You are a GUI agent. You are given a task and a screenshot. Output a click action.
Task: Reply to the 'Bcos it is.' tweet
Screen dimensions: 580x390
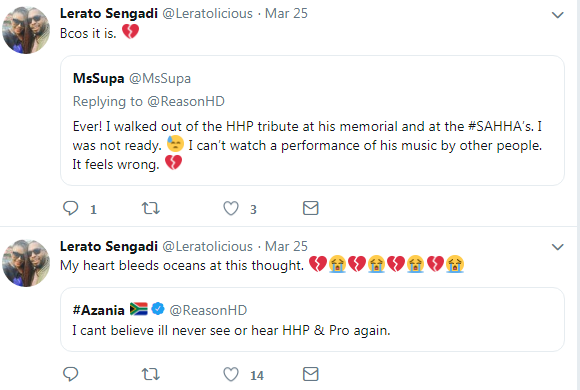pyautogui.click(x=71, y=208)
